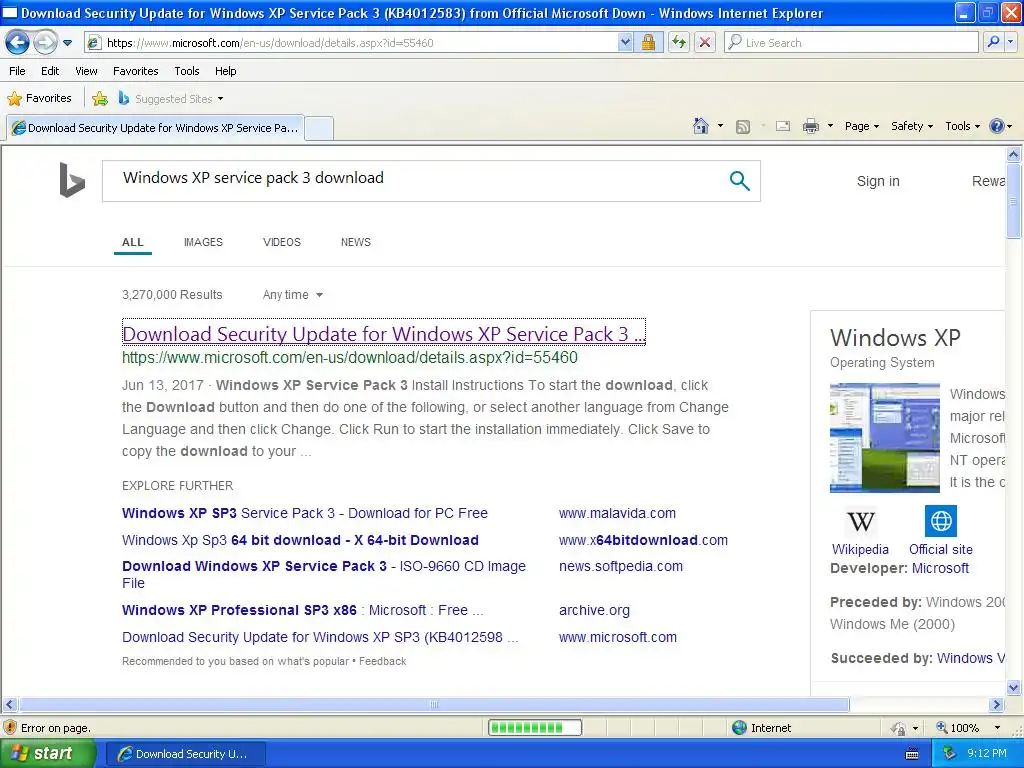Open Windows Xp Sp3 64 bit download link

[300, 540]
